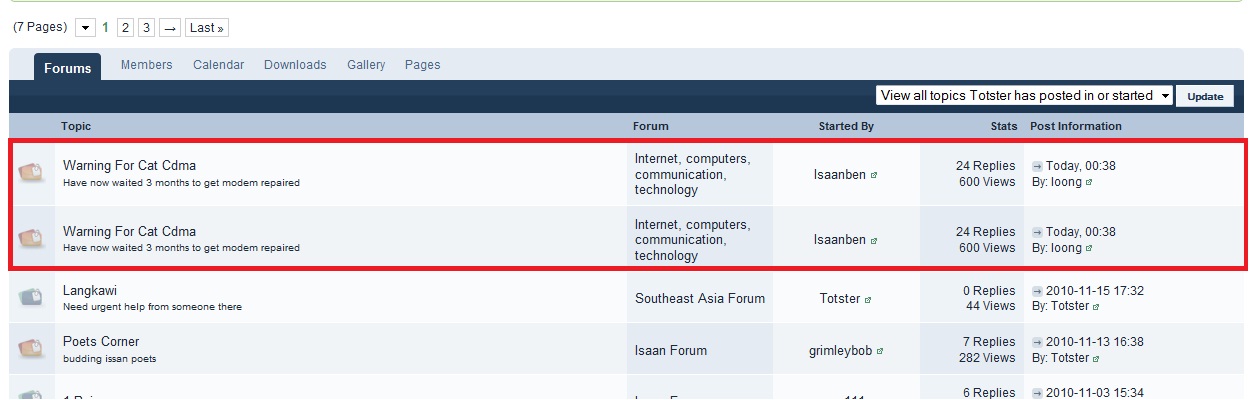Select the Gallery tab
Image resolution: width=1249 pixels, height=400 pixels.
pos(366,65)
